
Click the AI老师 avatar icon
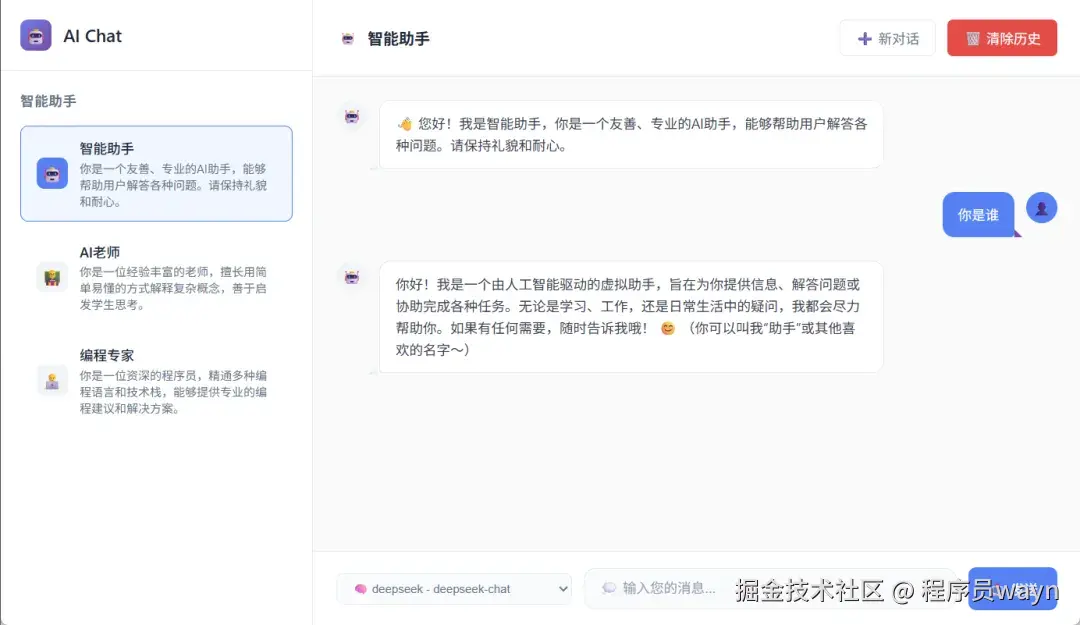(x=52, y=276)
